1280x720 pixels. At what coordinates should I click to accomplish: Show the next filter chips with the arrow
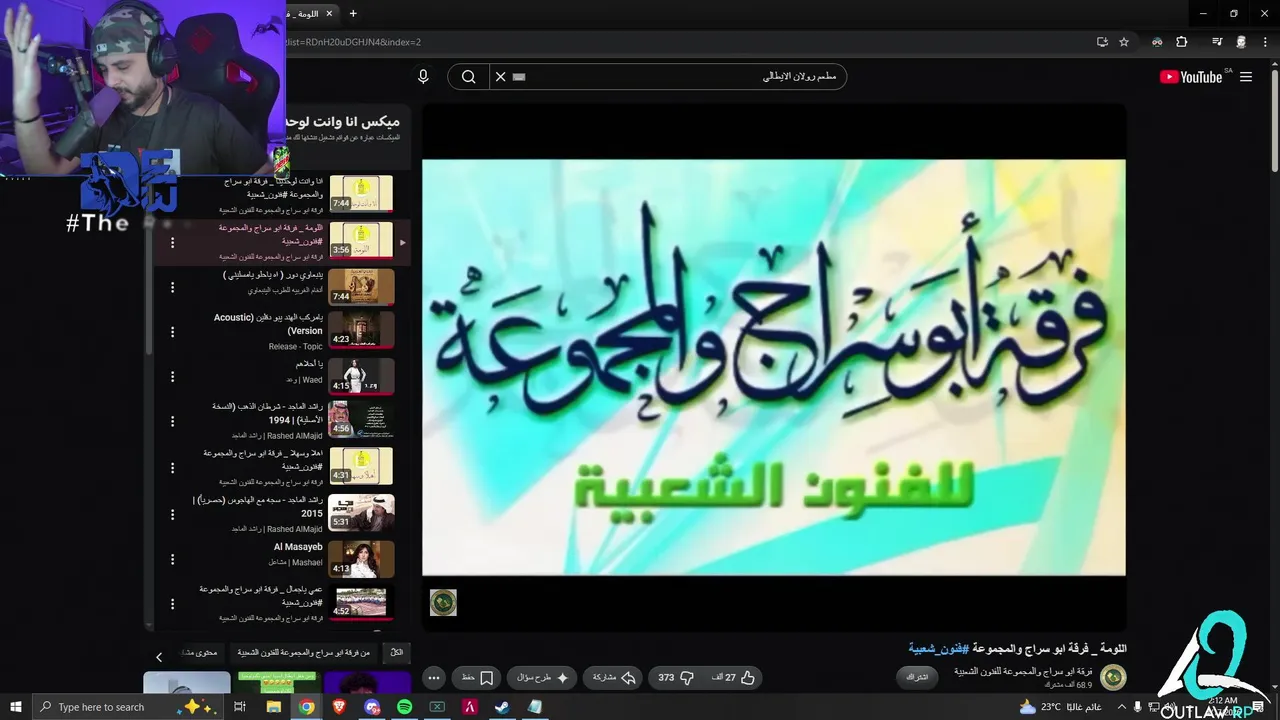tap(158, 657)
